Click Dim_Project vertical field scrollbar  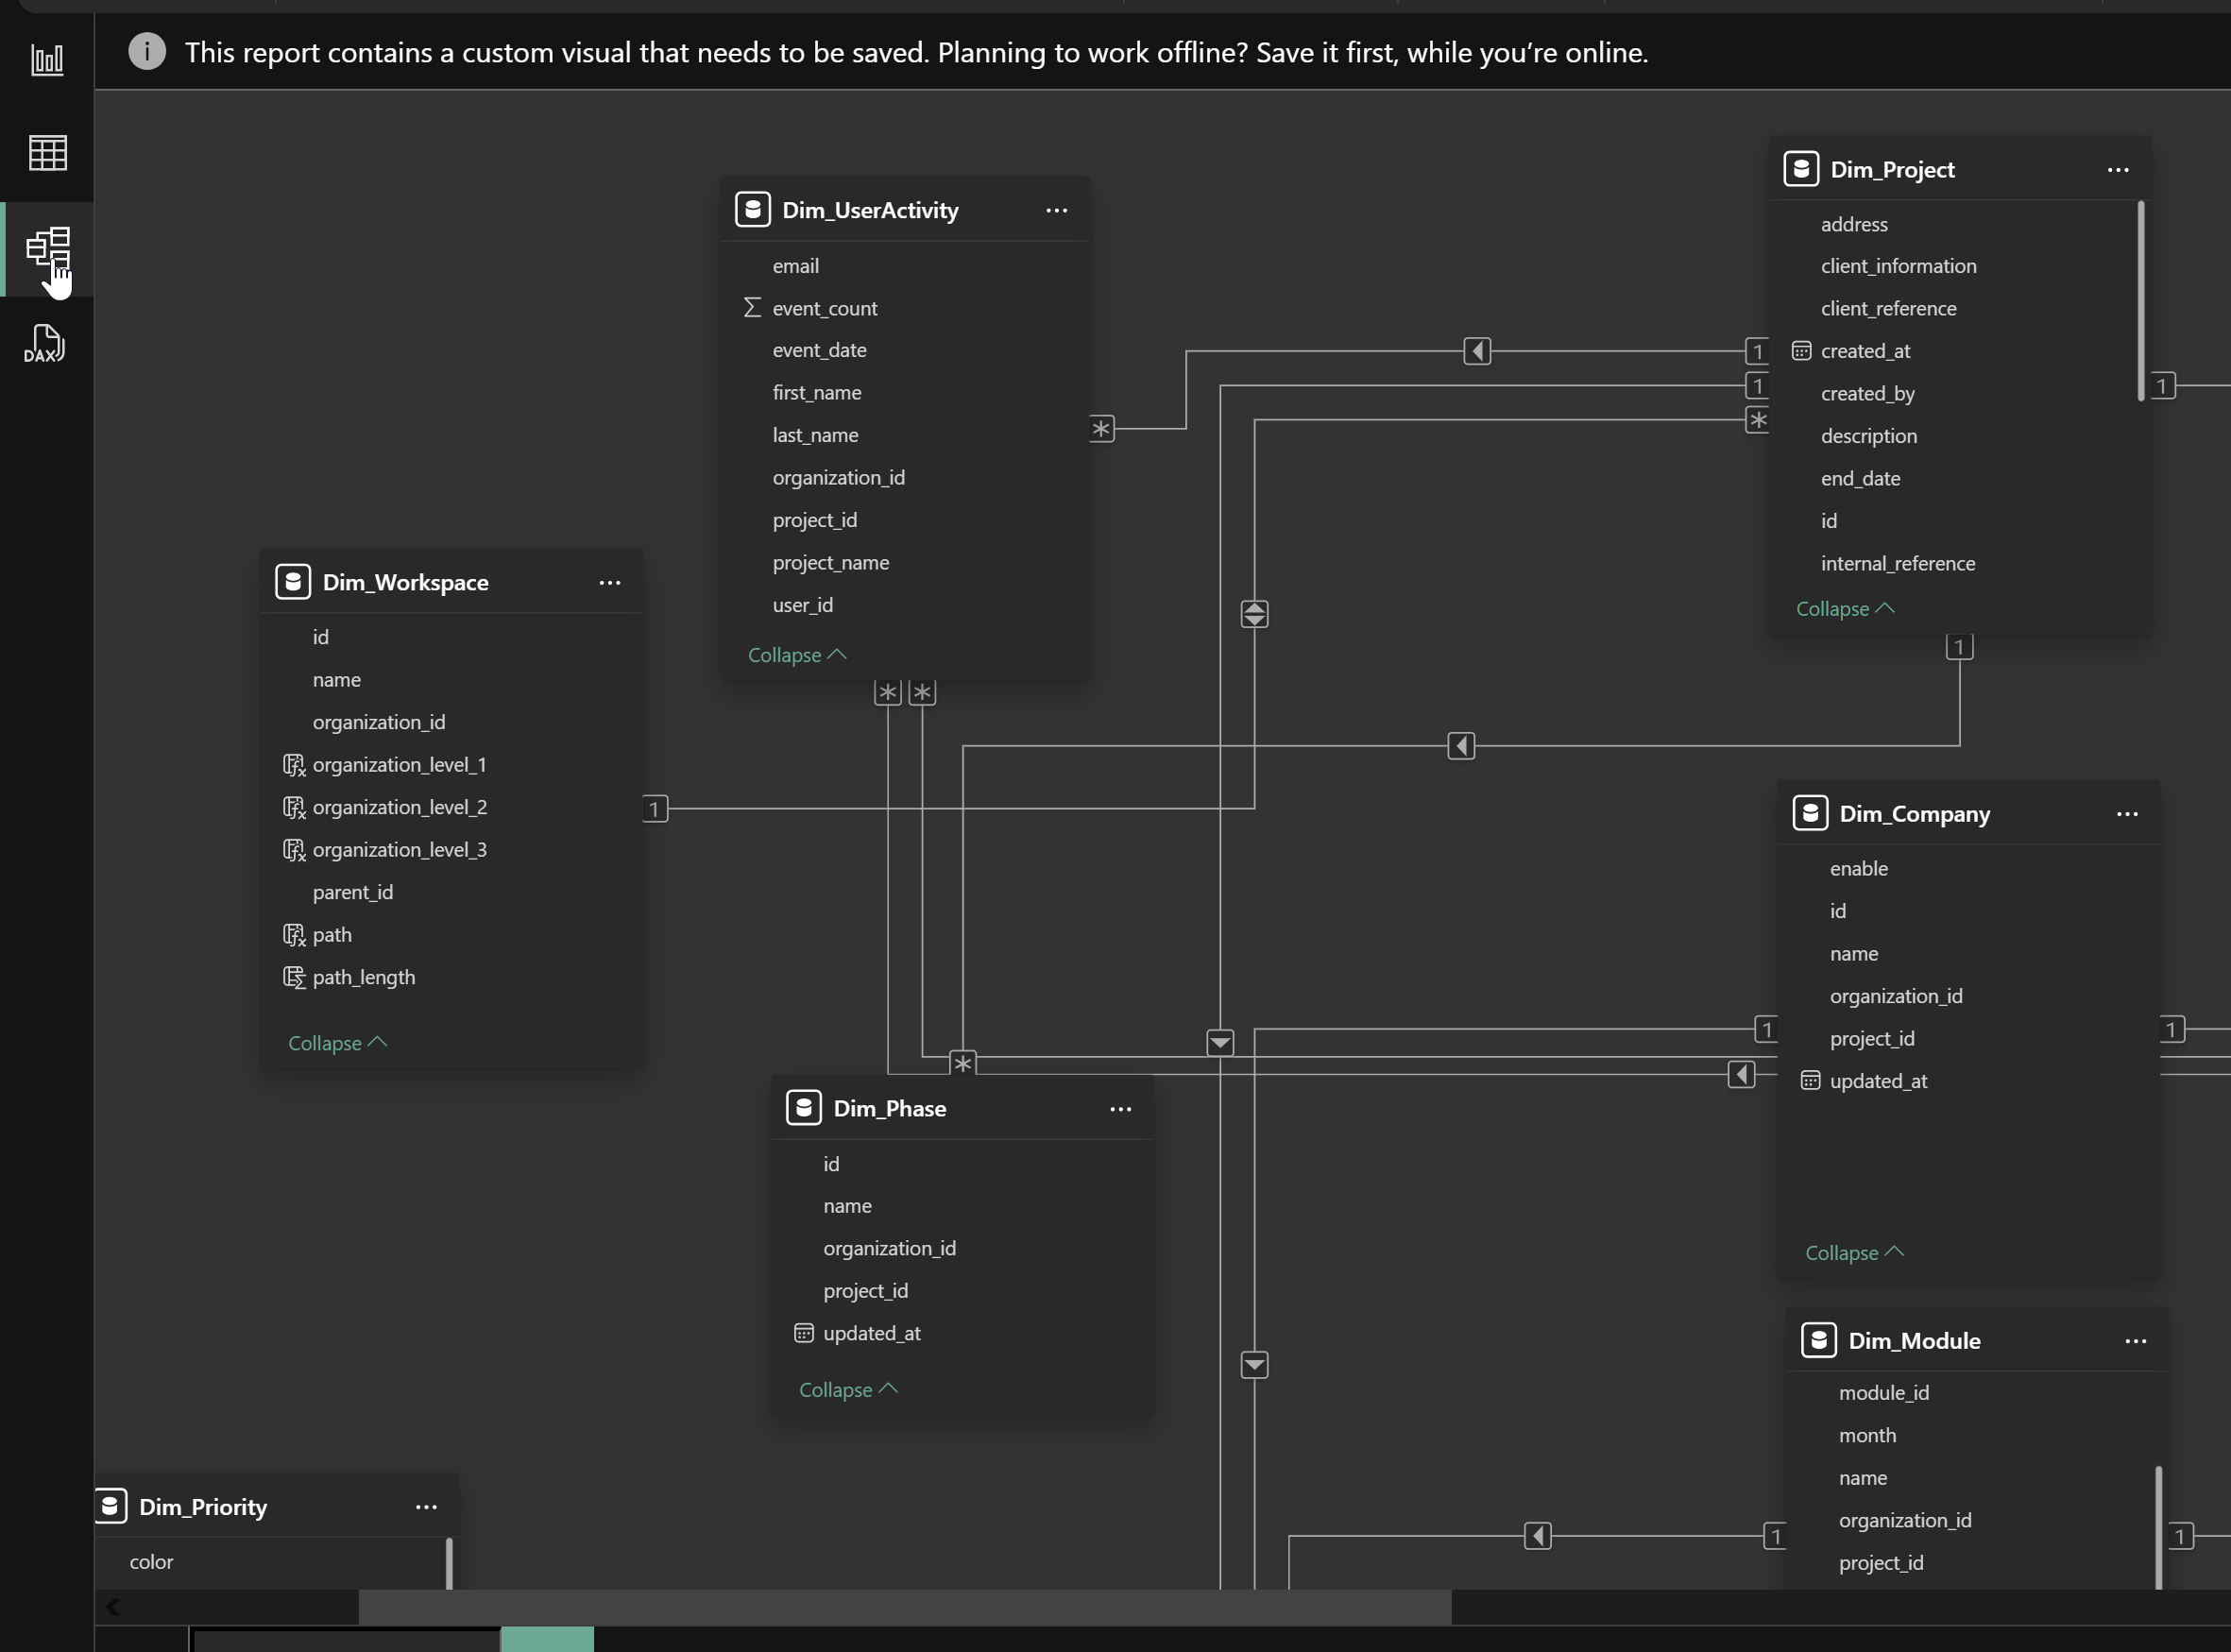point(2141,300)
